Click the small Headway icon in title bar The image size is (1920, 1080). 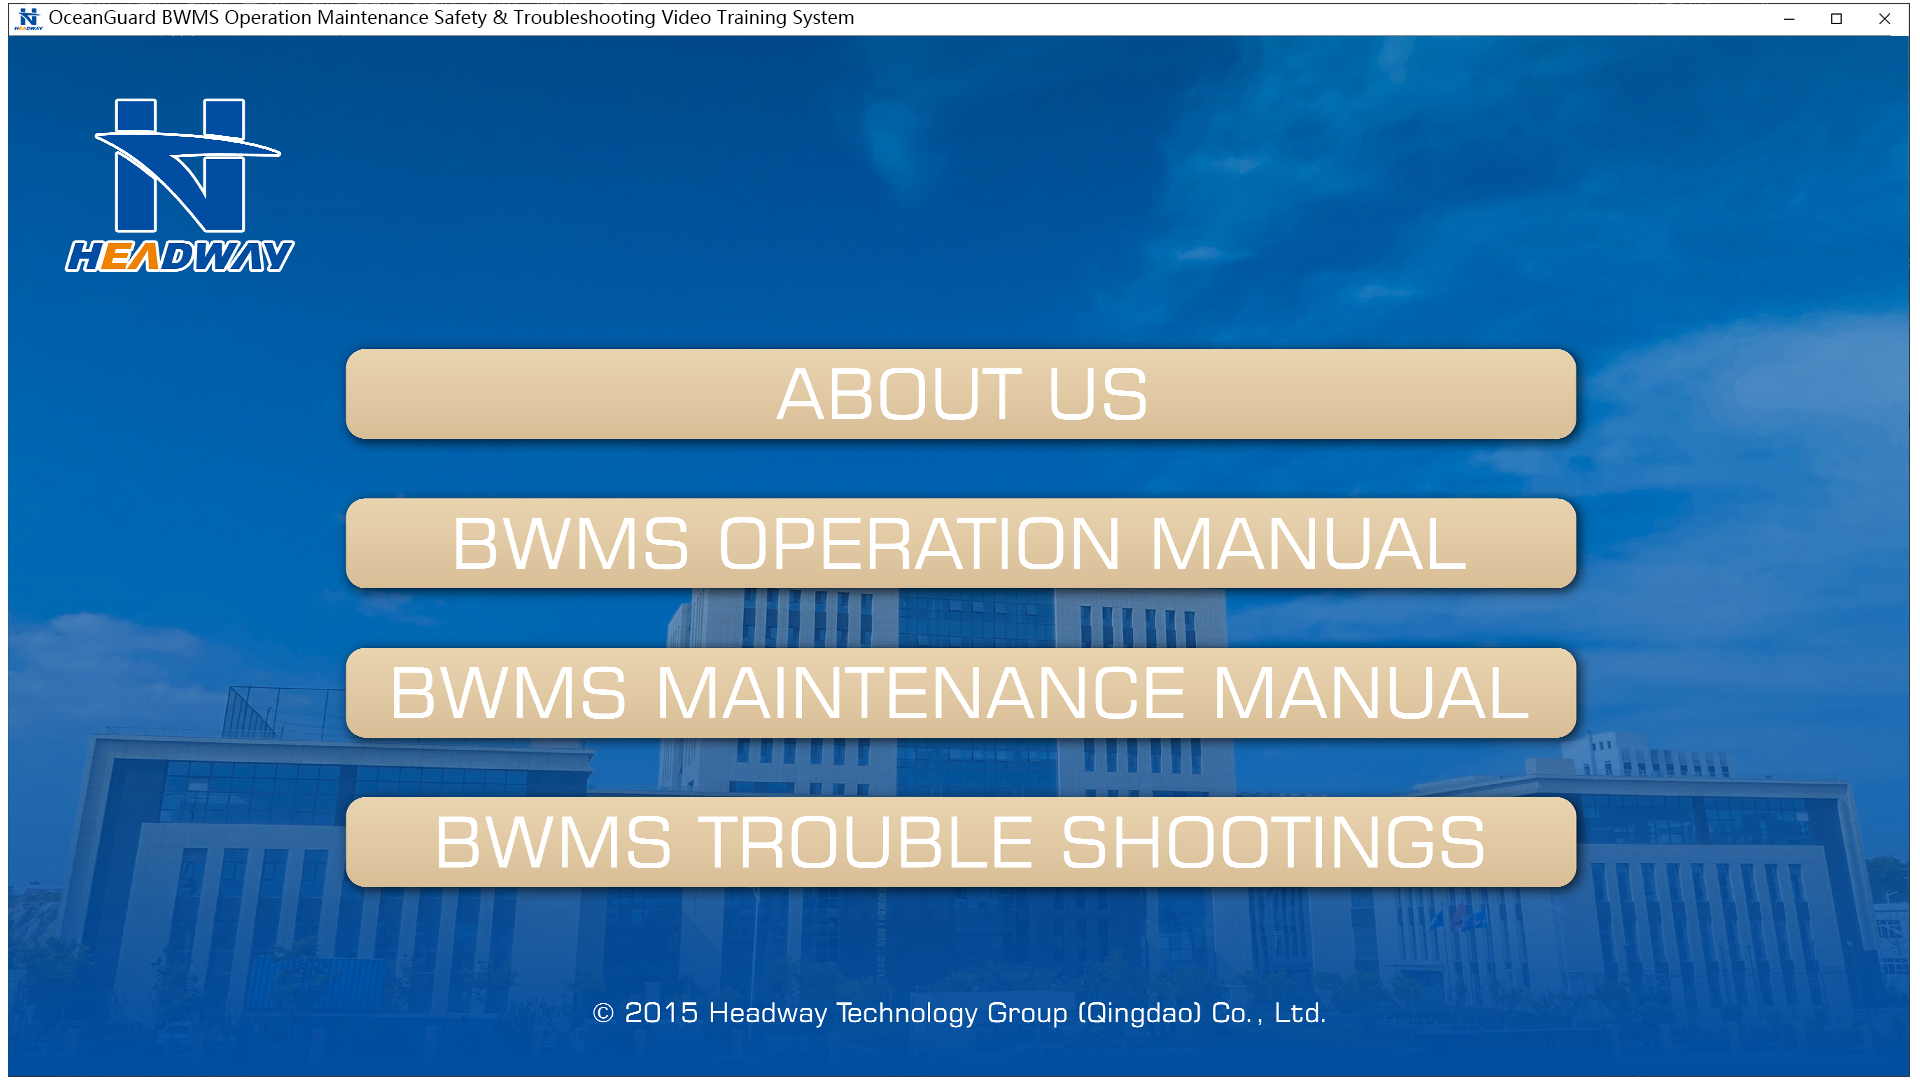tap(28, 18)
